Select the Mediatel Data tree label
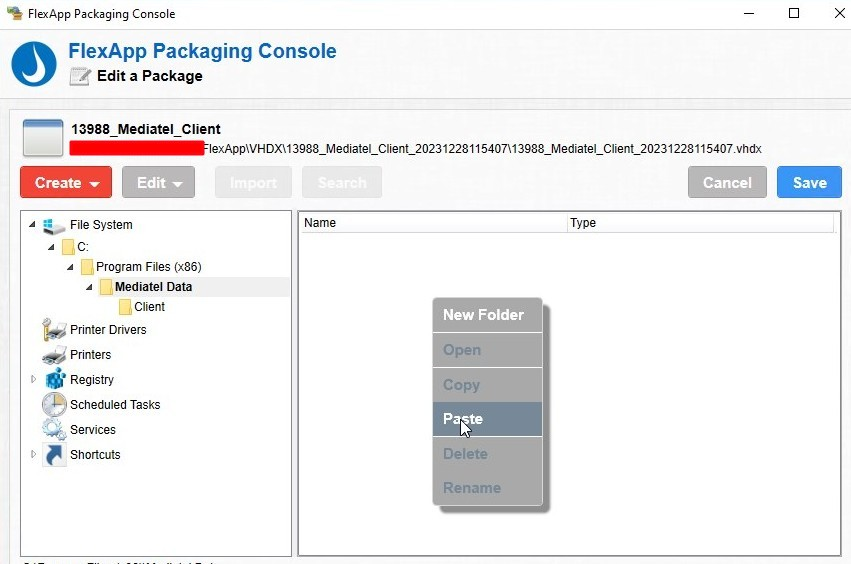 tap(154, 287)
